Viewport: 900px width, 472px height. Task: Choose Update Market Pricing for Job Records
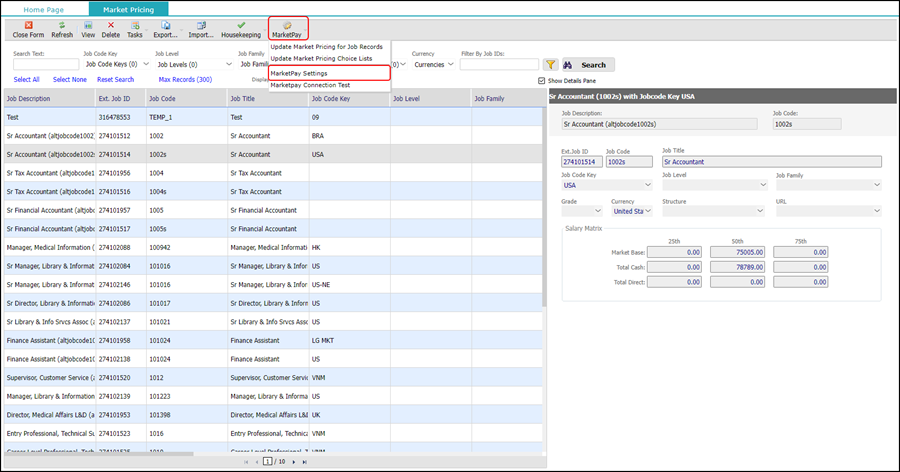pyautogui.click(x=327, y=47)
